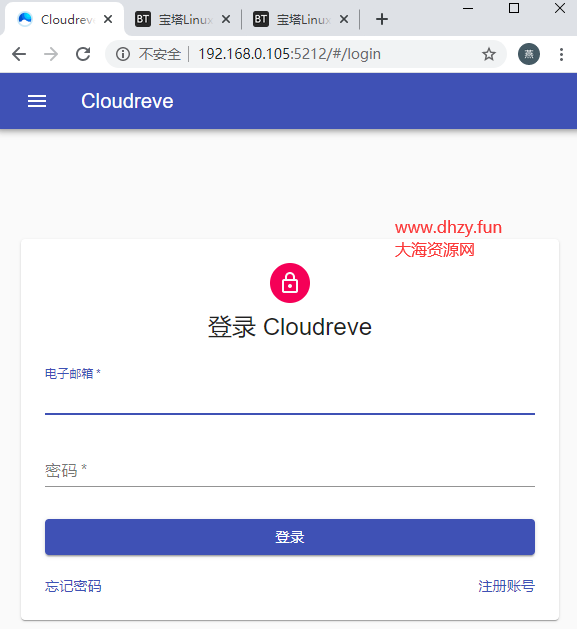The image size is (577, 629).
Task: Open Chrome's three-dot menu
Action: pyautogui.click(x=561, y=54)
